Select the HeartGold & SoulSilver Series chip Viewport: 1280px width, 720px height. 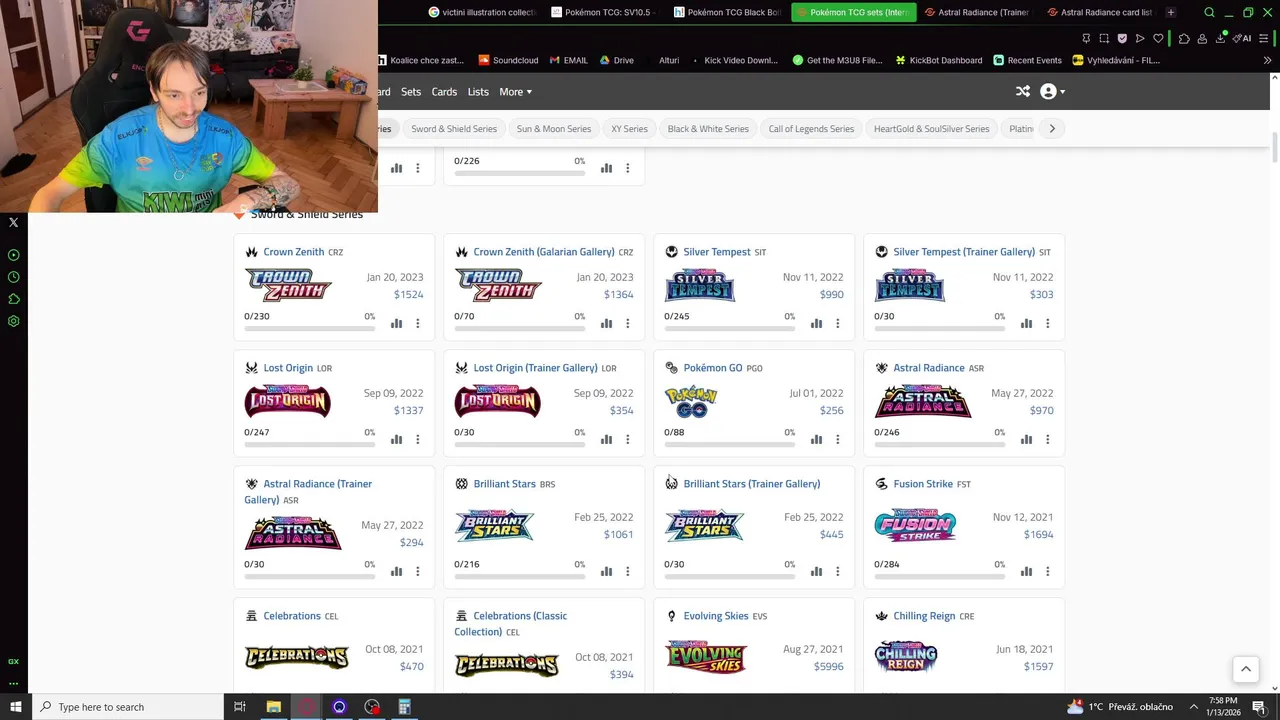(x=931, y=128)
